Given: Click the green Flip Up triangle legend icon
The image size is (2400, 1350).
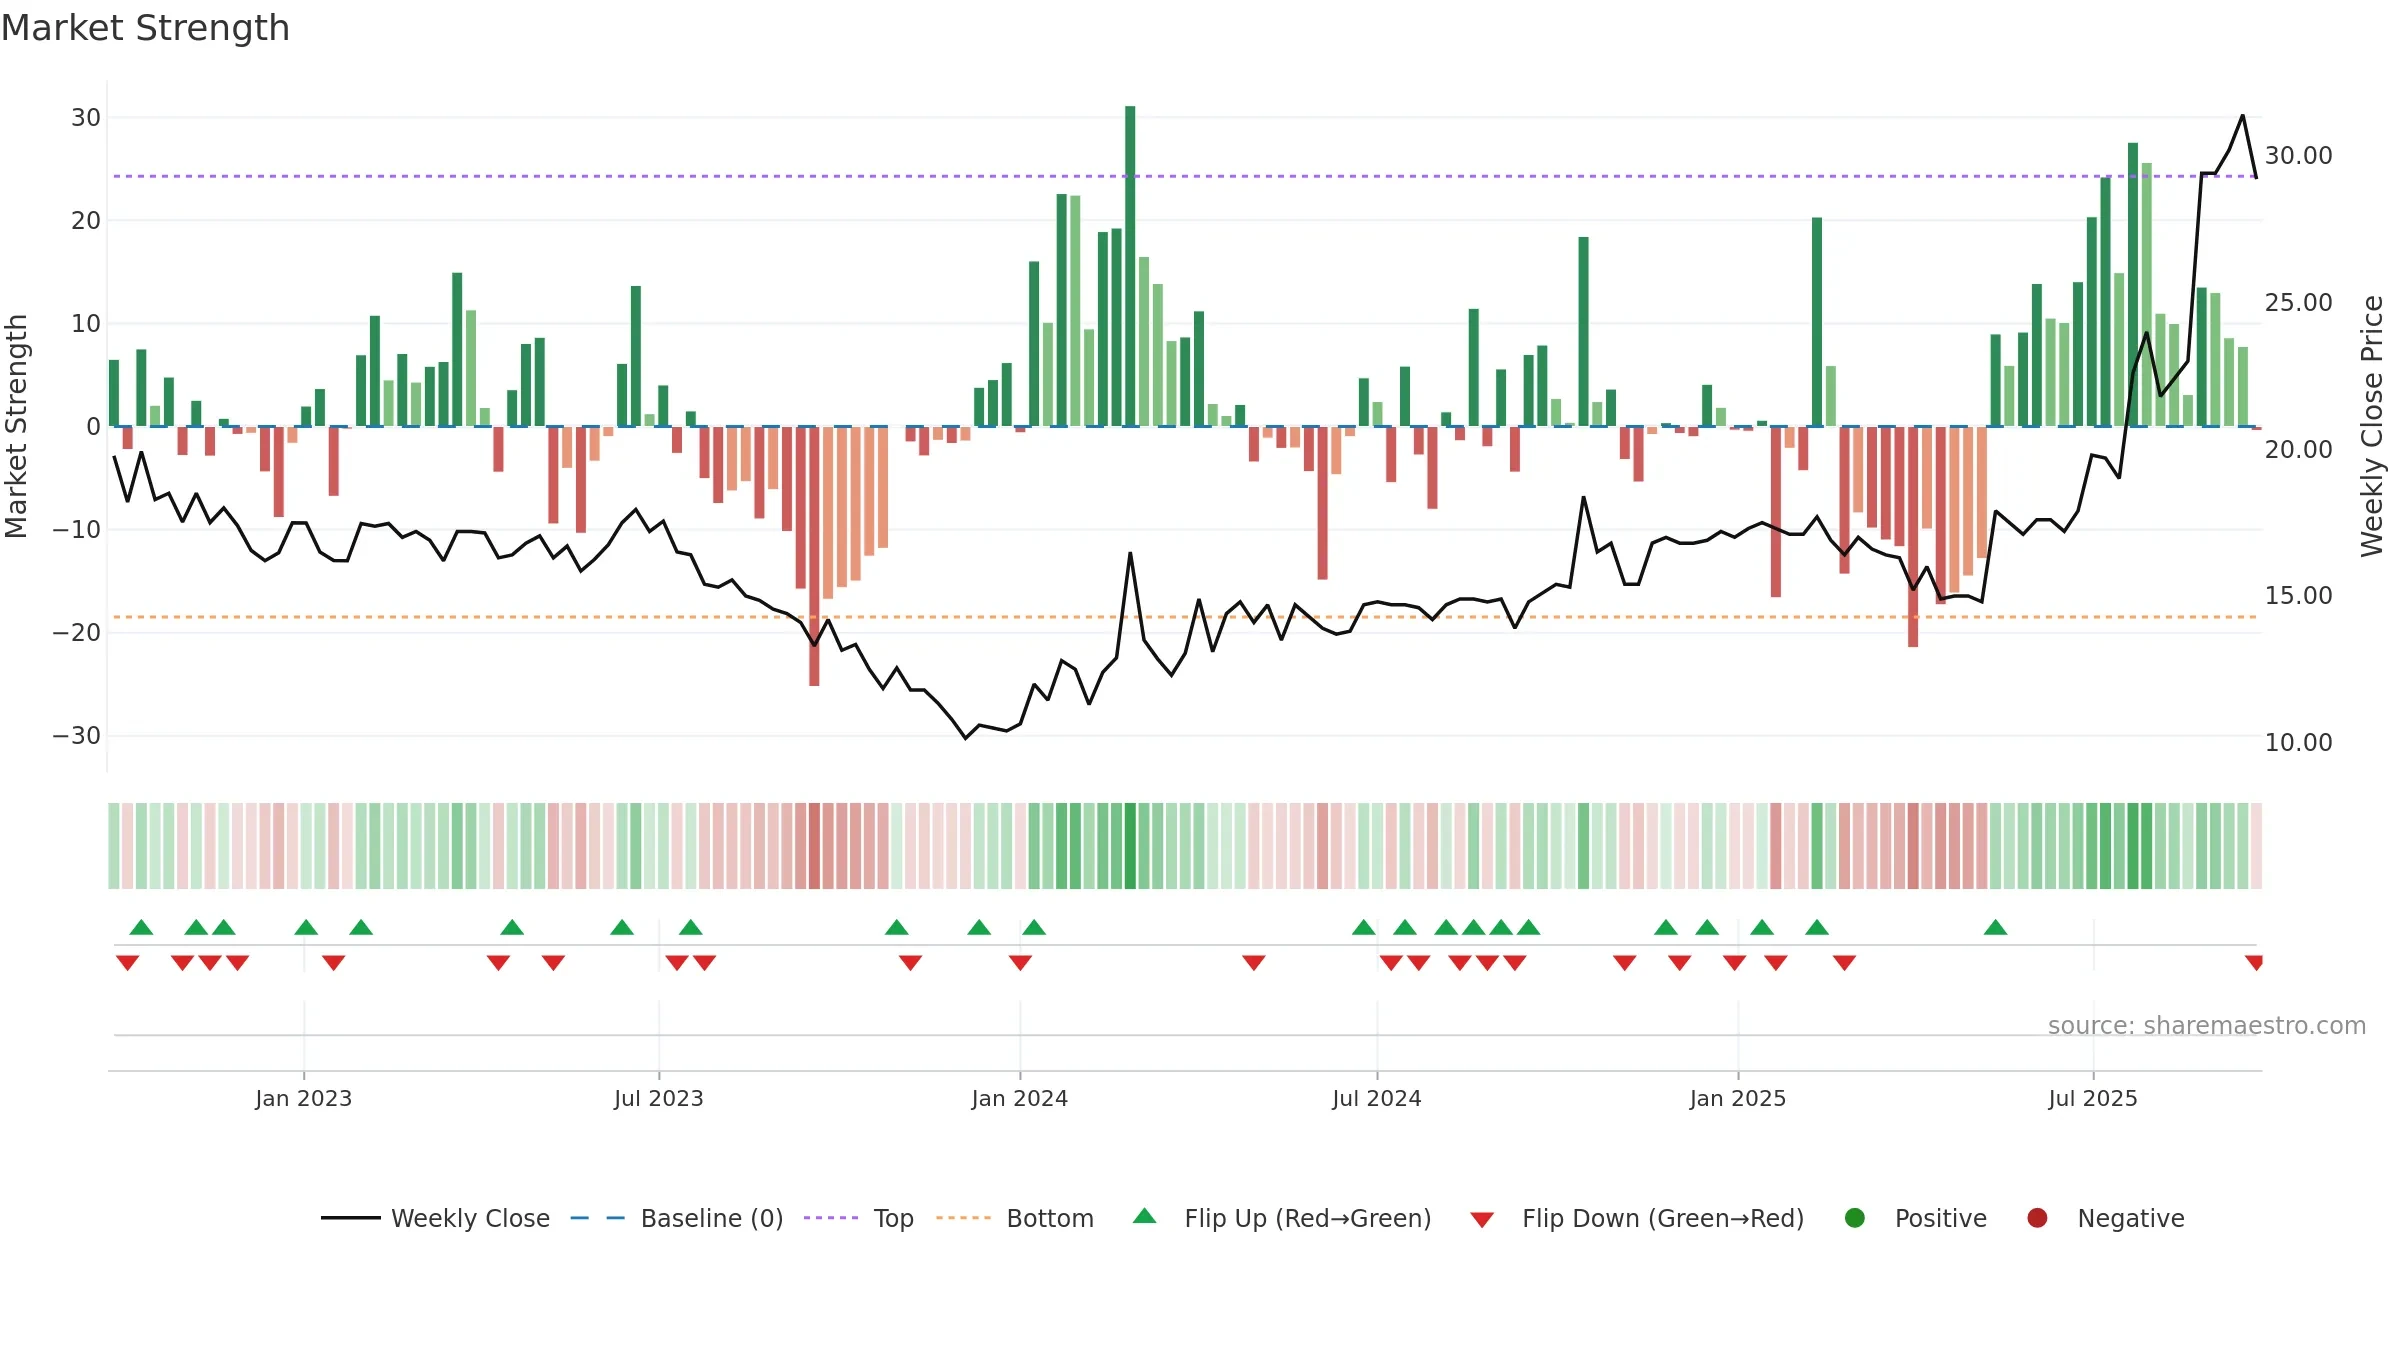Looking at the screenshot, I should (x=1145, y=1216).
